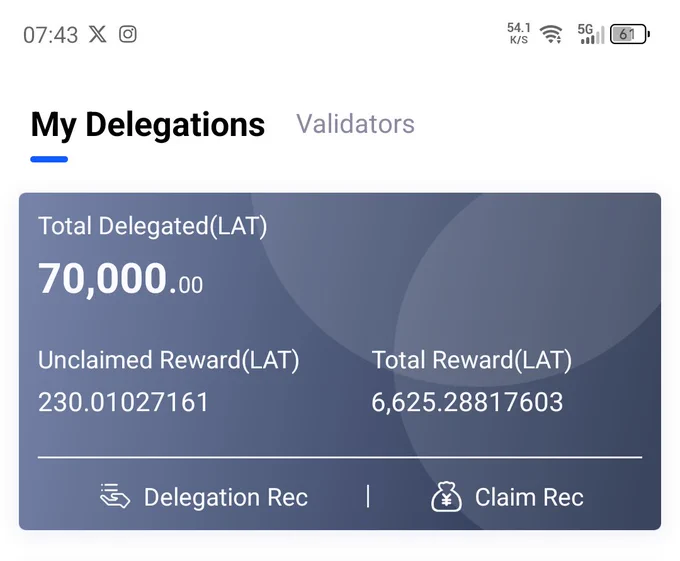
Task: Open Delegation Rec records
Action: point(204,496)
